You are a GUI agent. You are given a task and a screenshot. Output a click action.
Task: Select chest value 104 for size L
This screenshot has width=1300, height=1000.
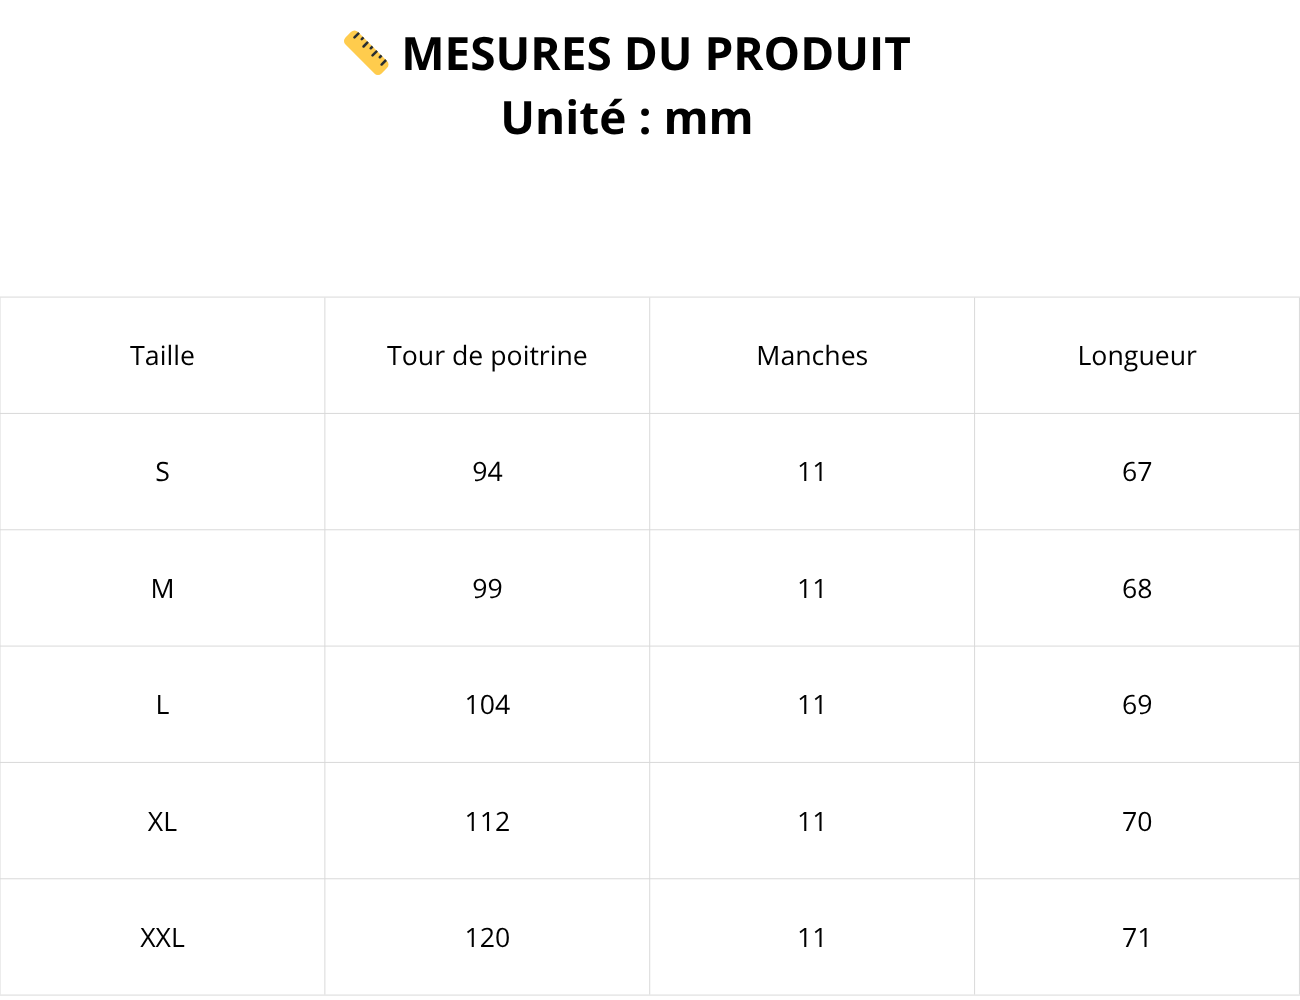click(487, 705)
